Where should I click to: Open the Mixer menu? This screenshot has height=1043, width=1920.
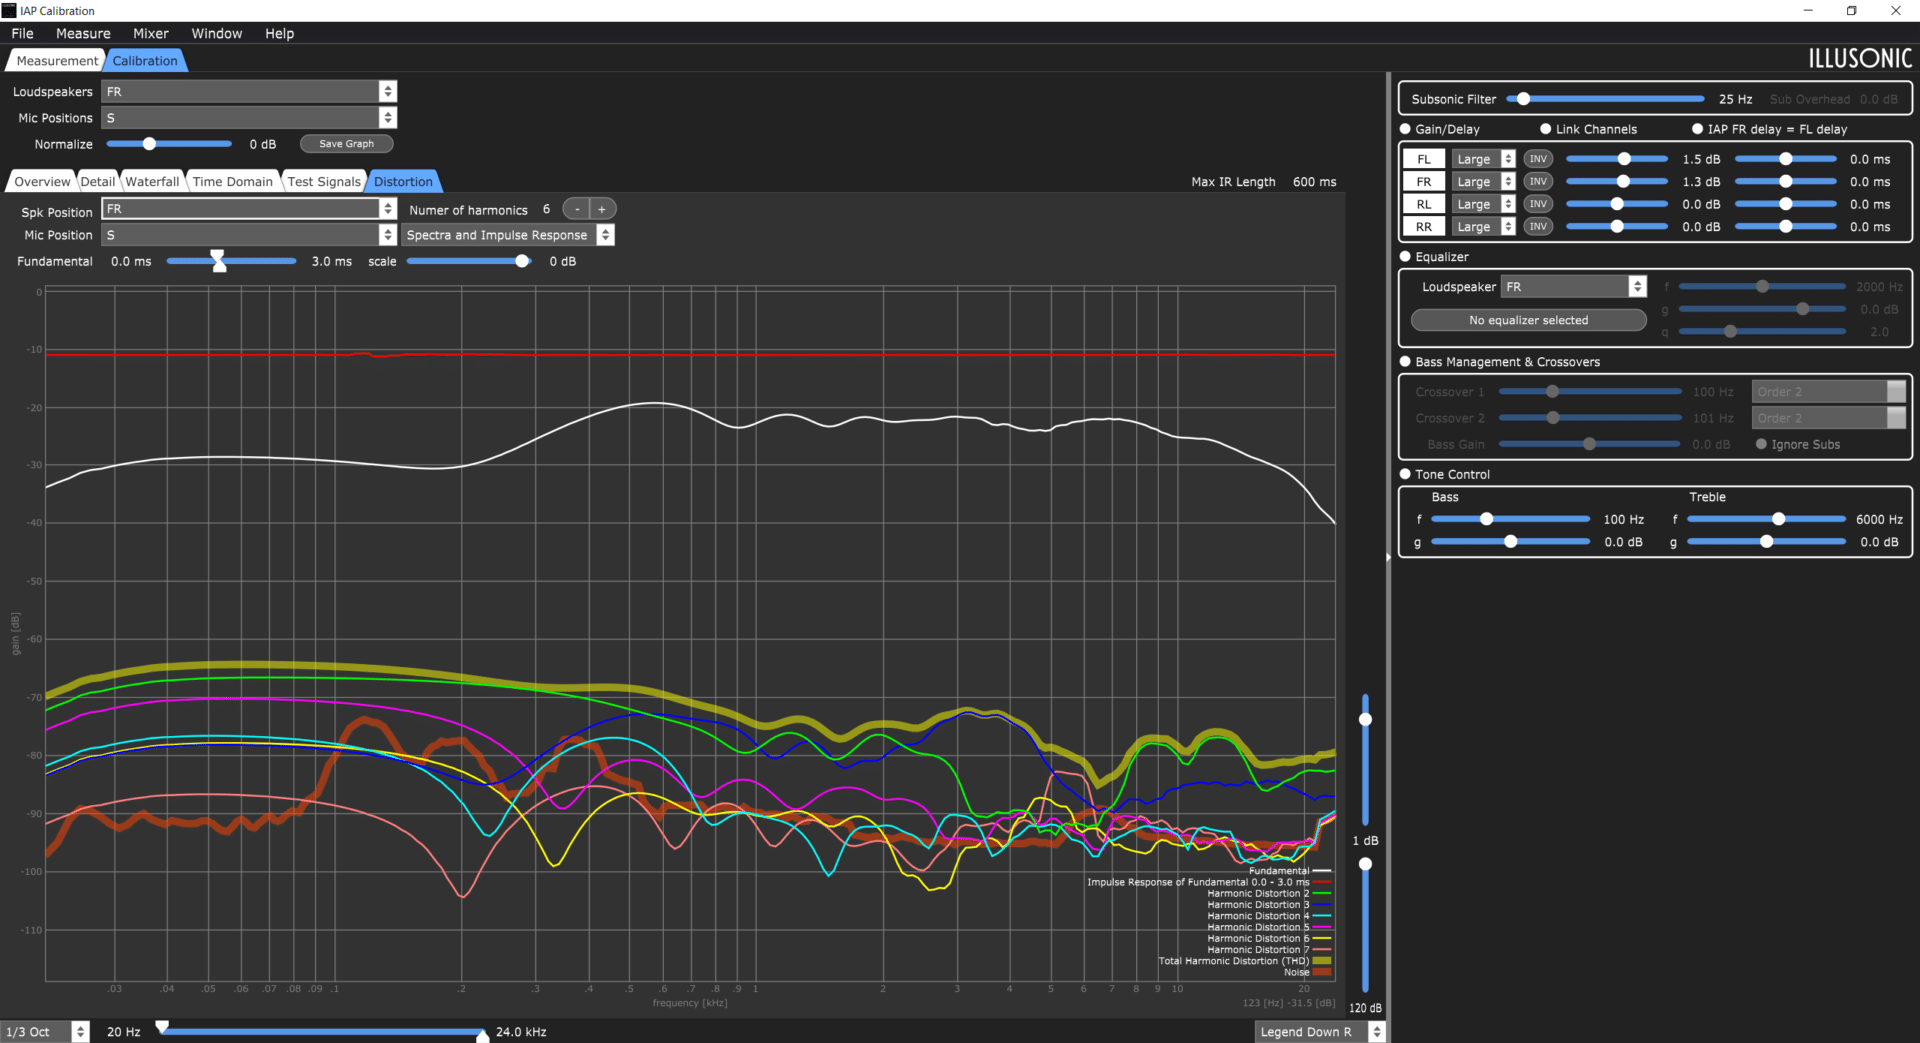coord(151,33)
